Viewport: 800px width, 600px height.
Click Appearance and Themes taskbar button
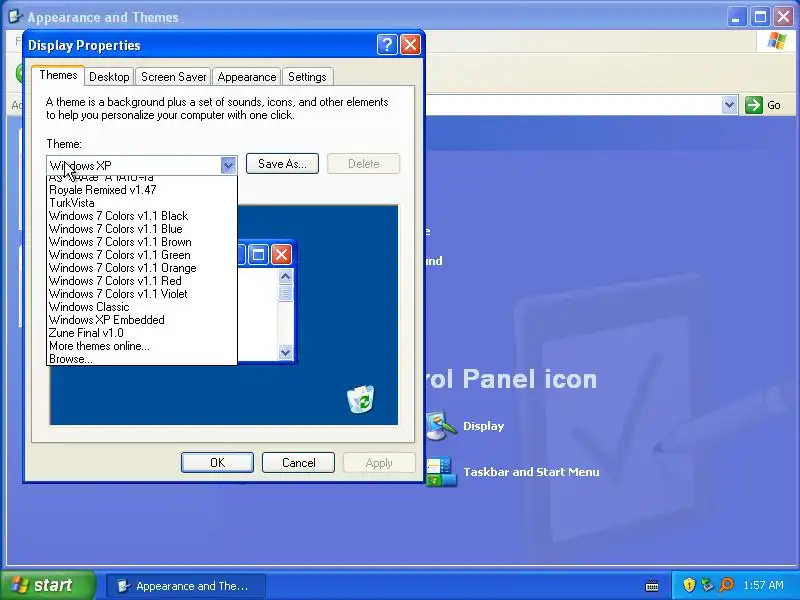point(186,586)
